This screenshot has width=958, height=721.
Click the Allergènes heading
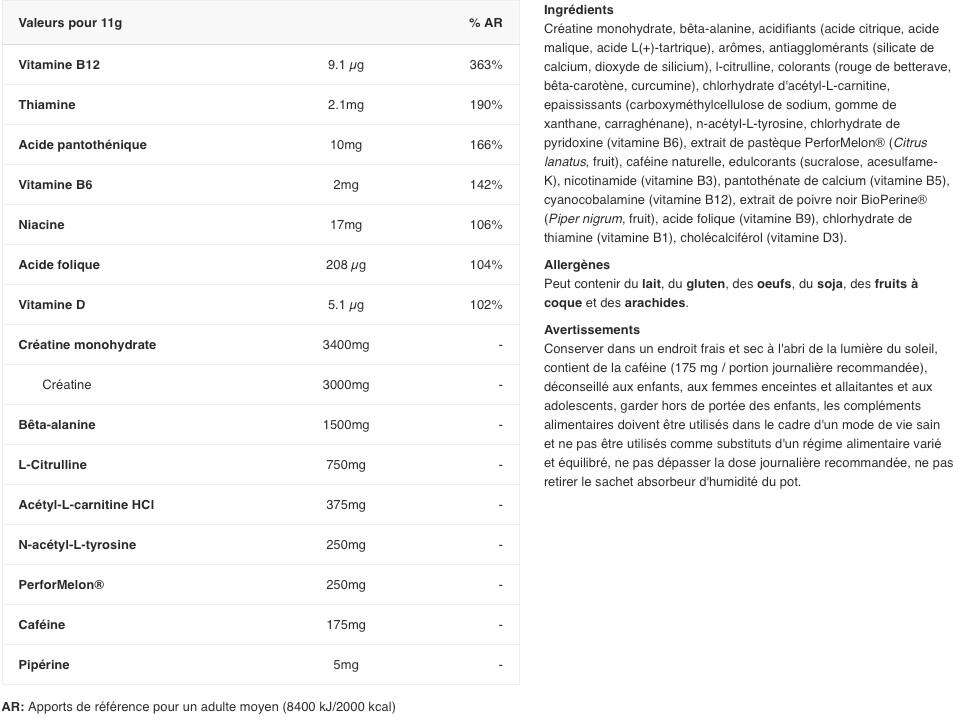577,265
